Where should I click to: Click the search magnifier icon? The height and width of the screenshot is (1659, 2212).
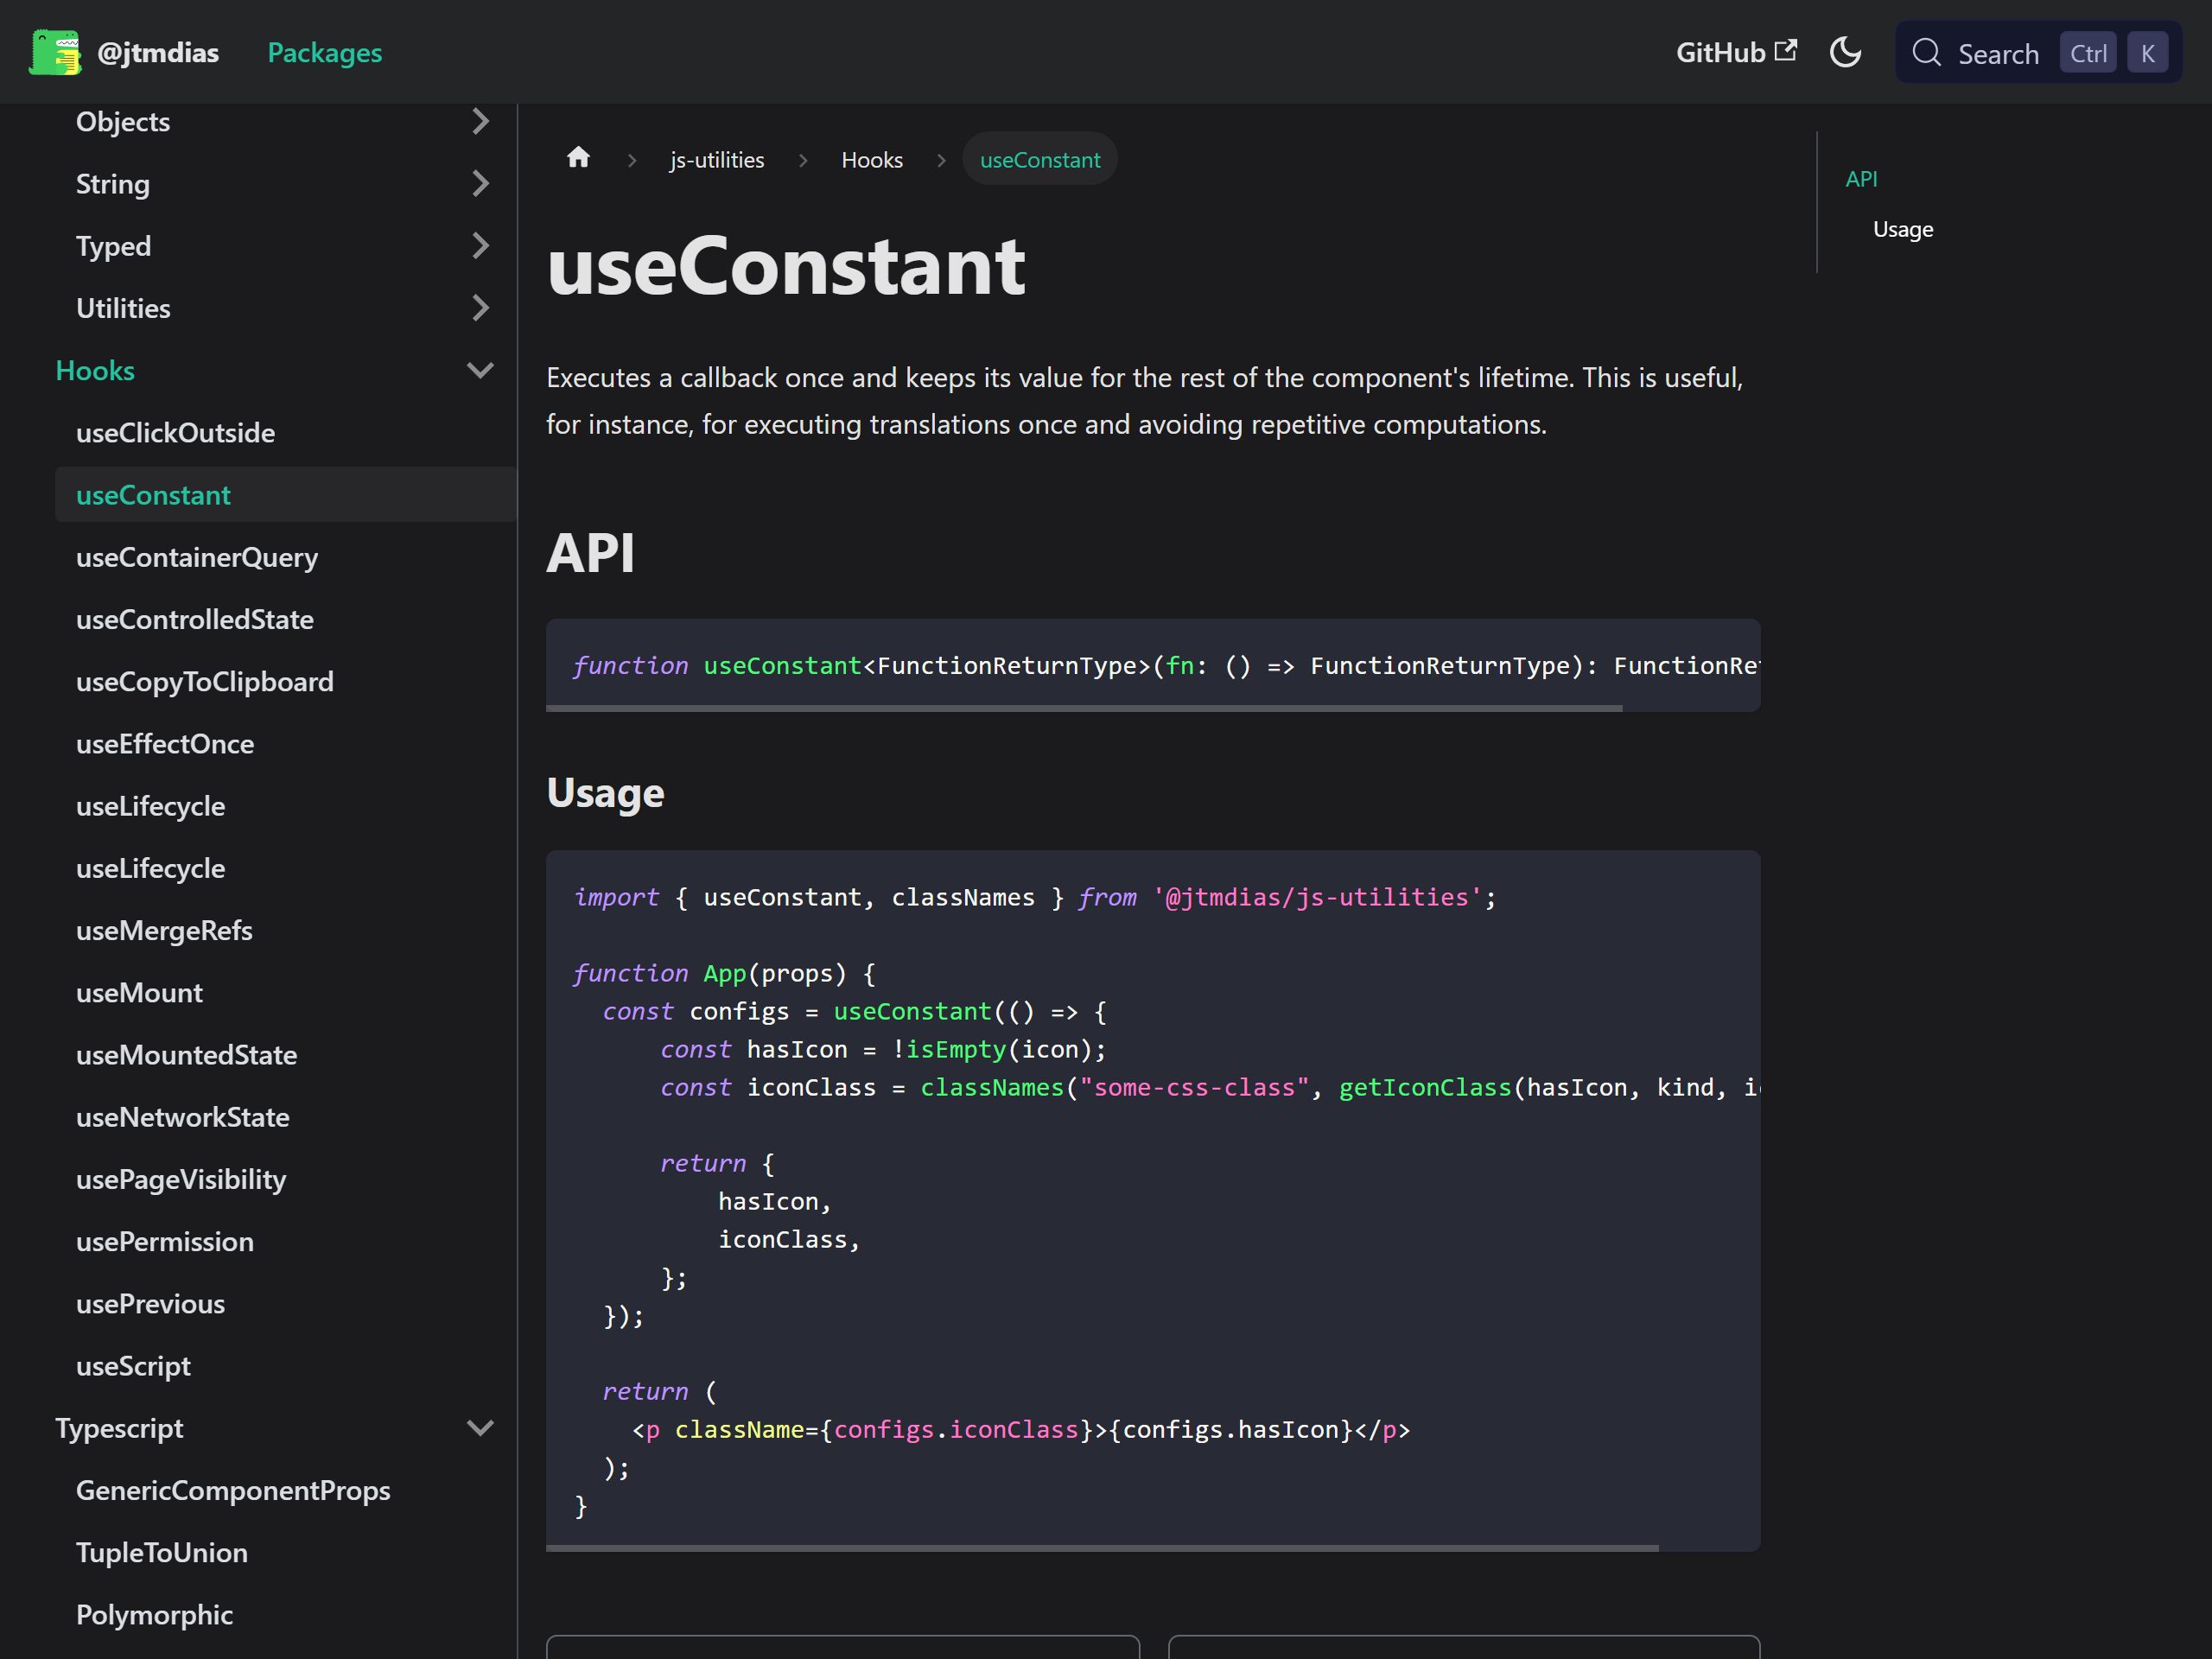click(1926, 52)
